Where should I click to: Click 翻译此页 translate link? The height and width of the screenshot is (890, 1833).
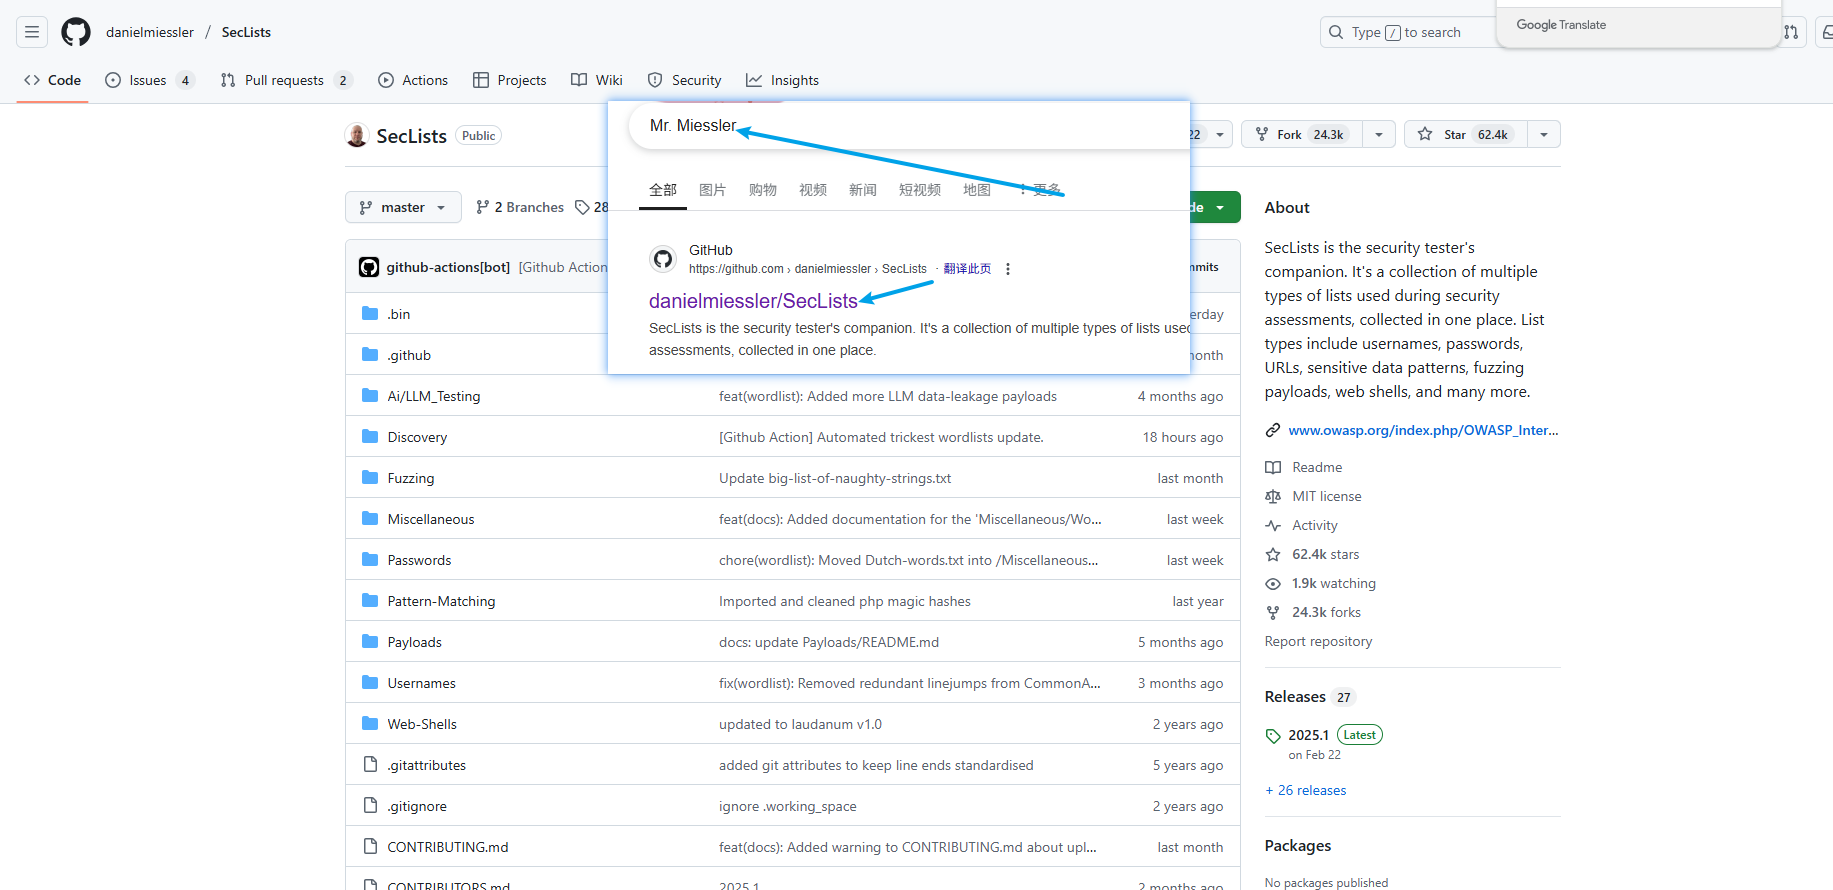point(967,269)
